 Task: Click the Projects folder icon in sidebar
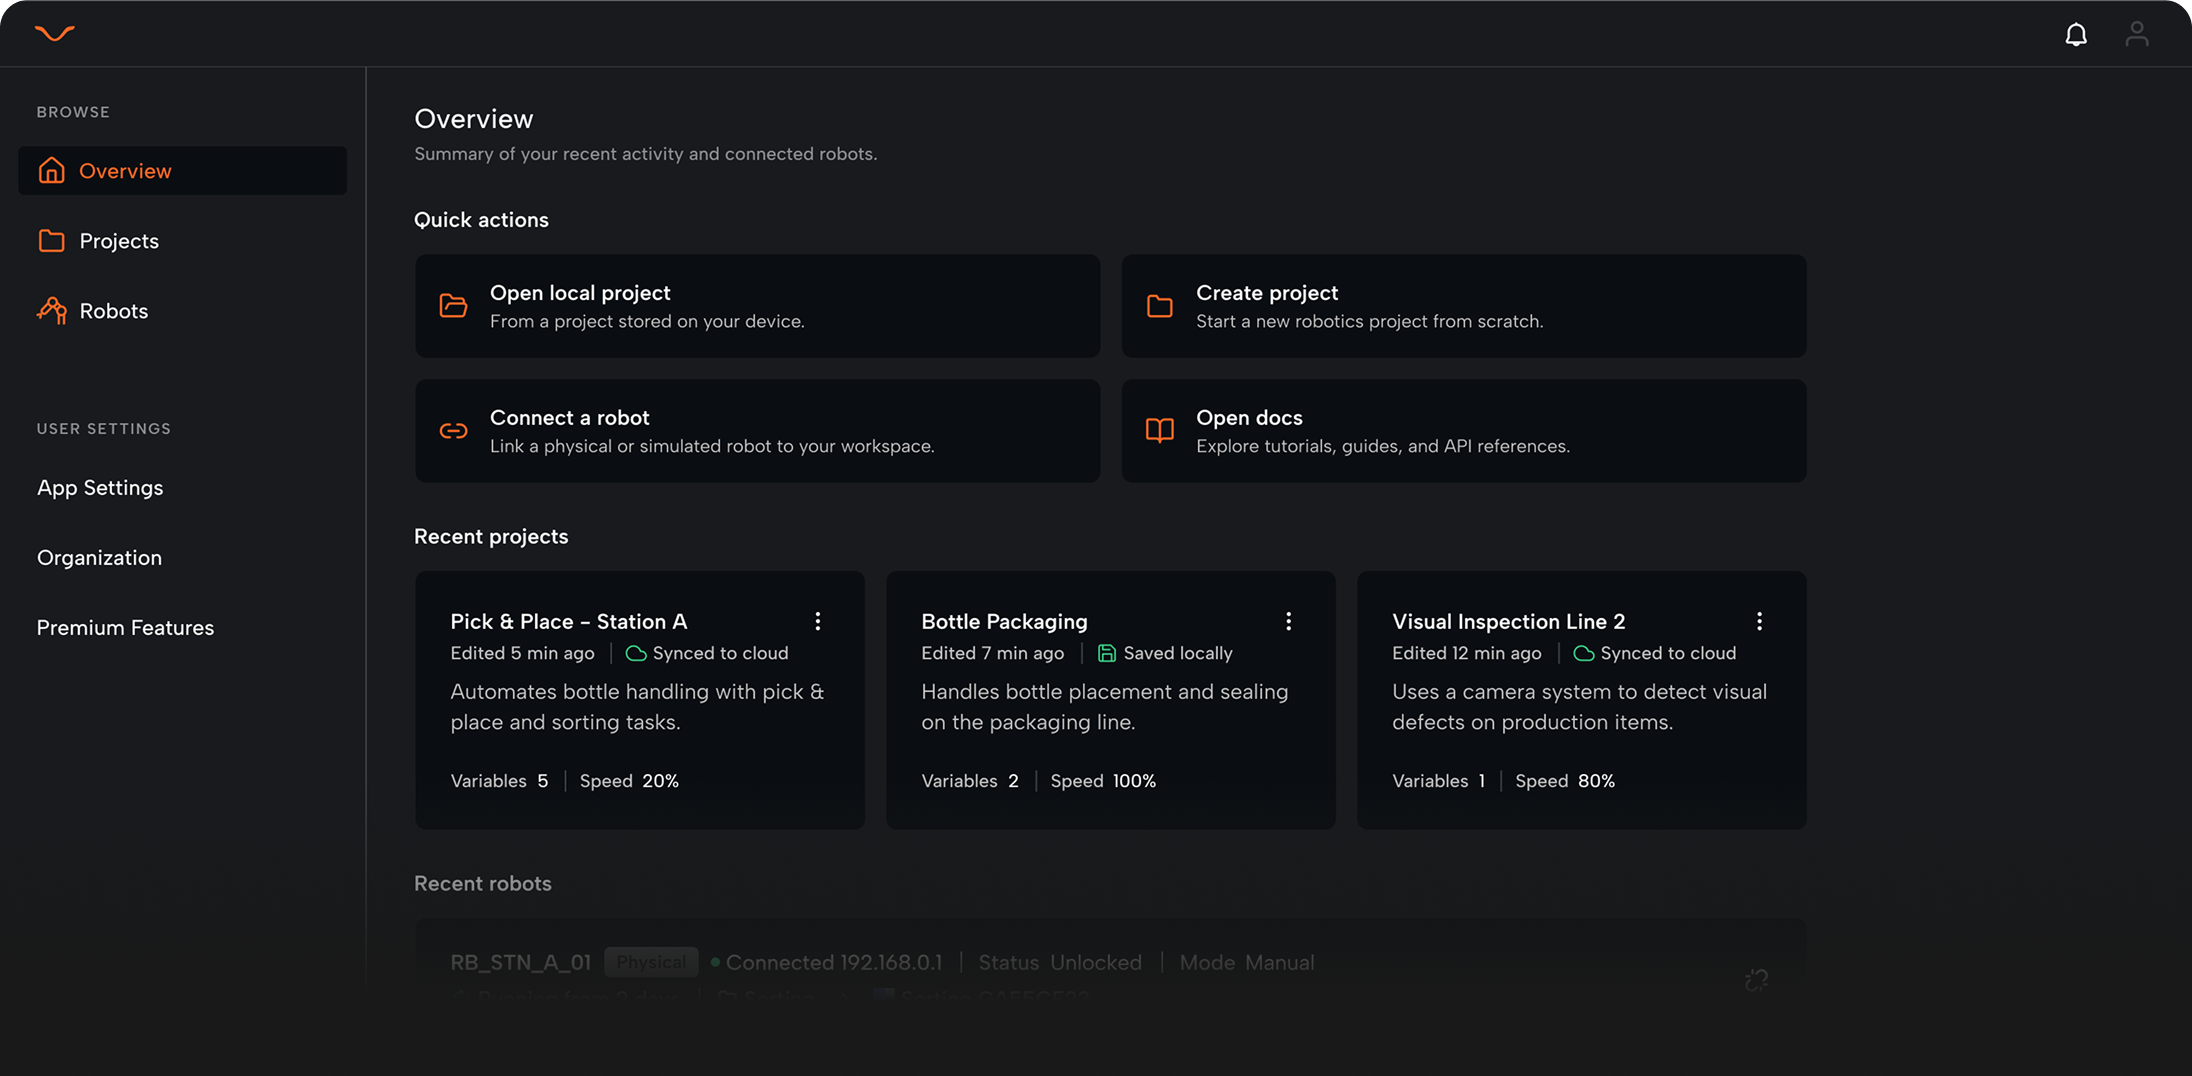pos(52,241)
